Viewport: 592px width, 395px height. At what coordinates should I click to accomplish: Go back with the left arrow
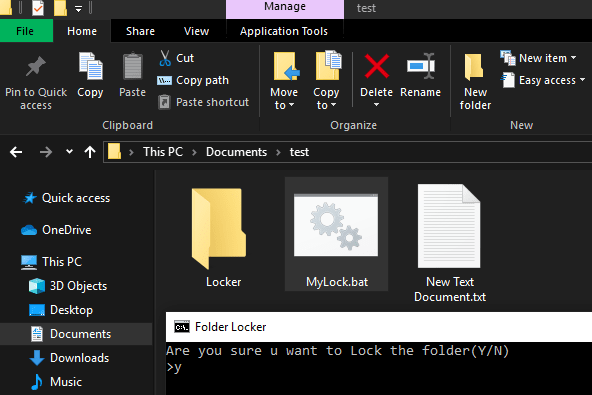click(x=16, y=152)
